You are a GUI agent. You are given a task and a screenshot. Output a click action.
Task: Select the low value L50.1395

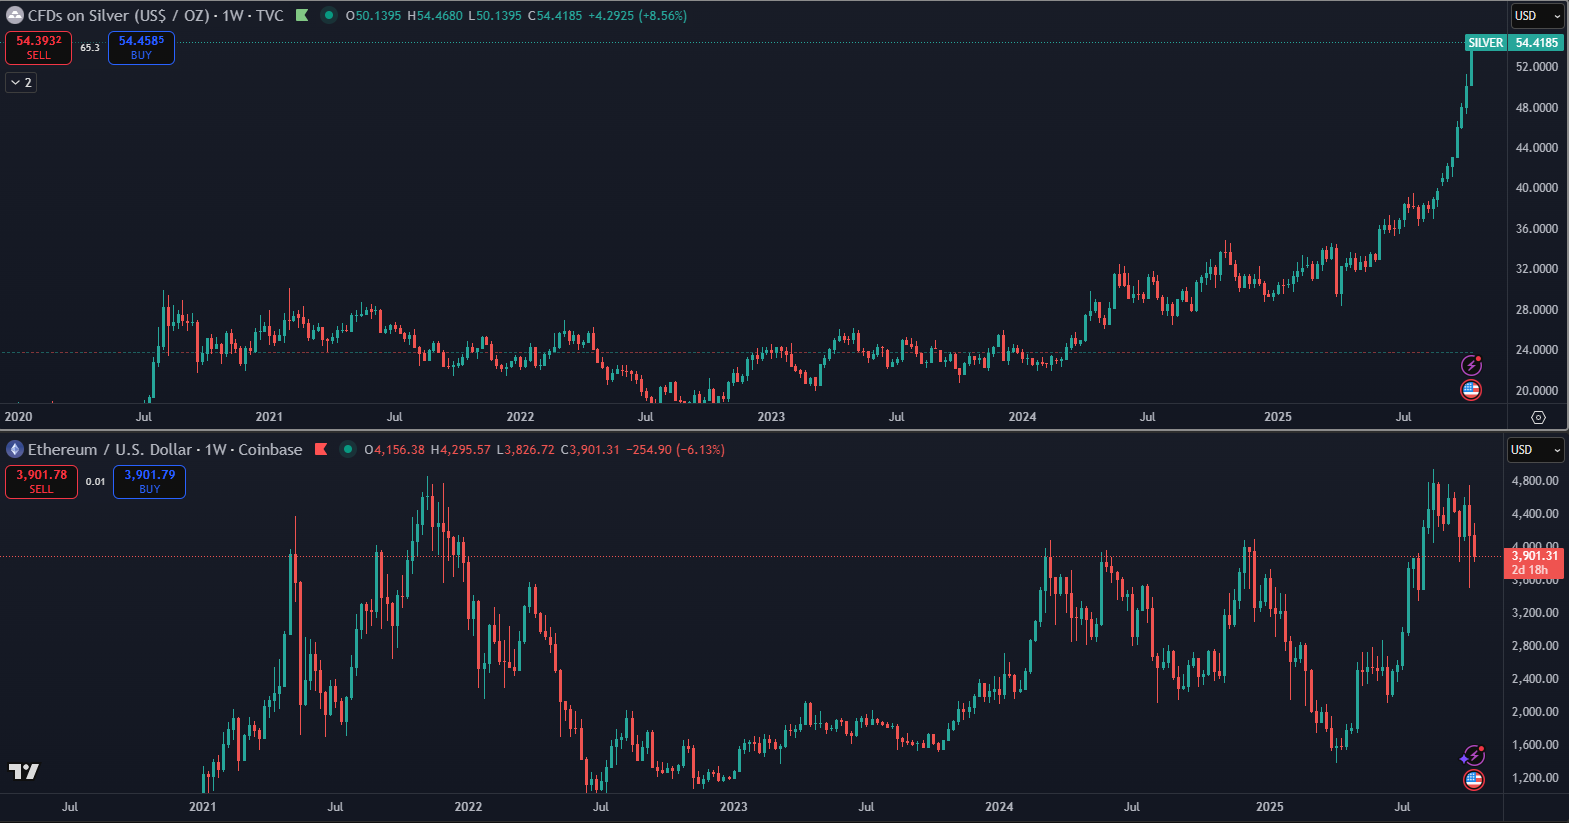tap(495, 16)
